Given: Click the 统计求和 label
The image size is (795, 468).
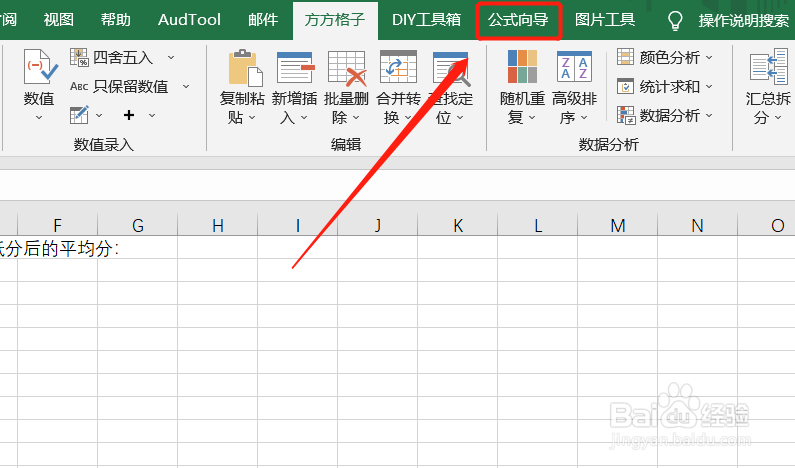Looking at the screenshot, I should [670, 87].
